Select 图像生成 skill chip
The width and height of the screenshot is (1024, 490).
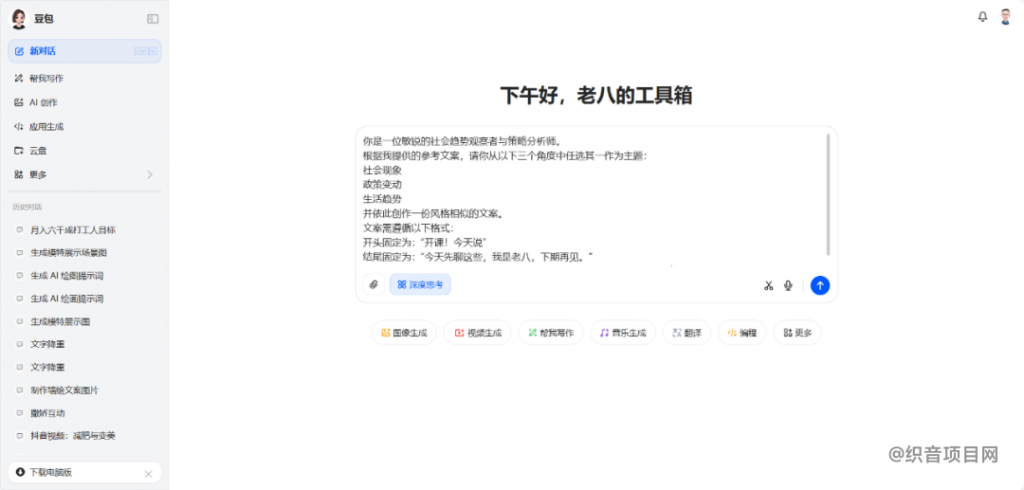tap(404, 333)
